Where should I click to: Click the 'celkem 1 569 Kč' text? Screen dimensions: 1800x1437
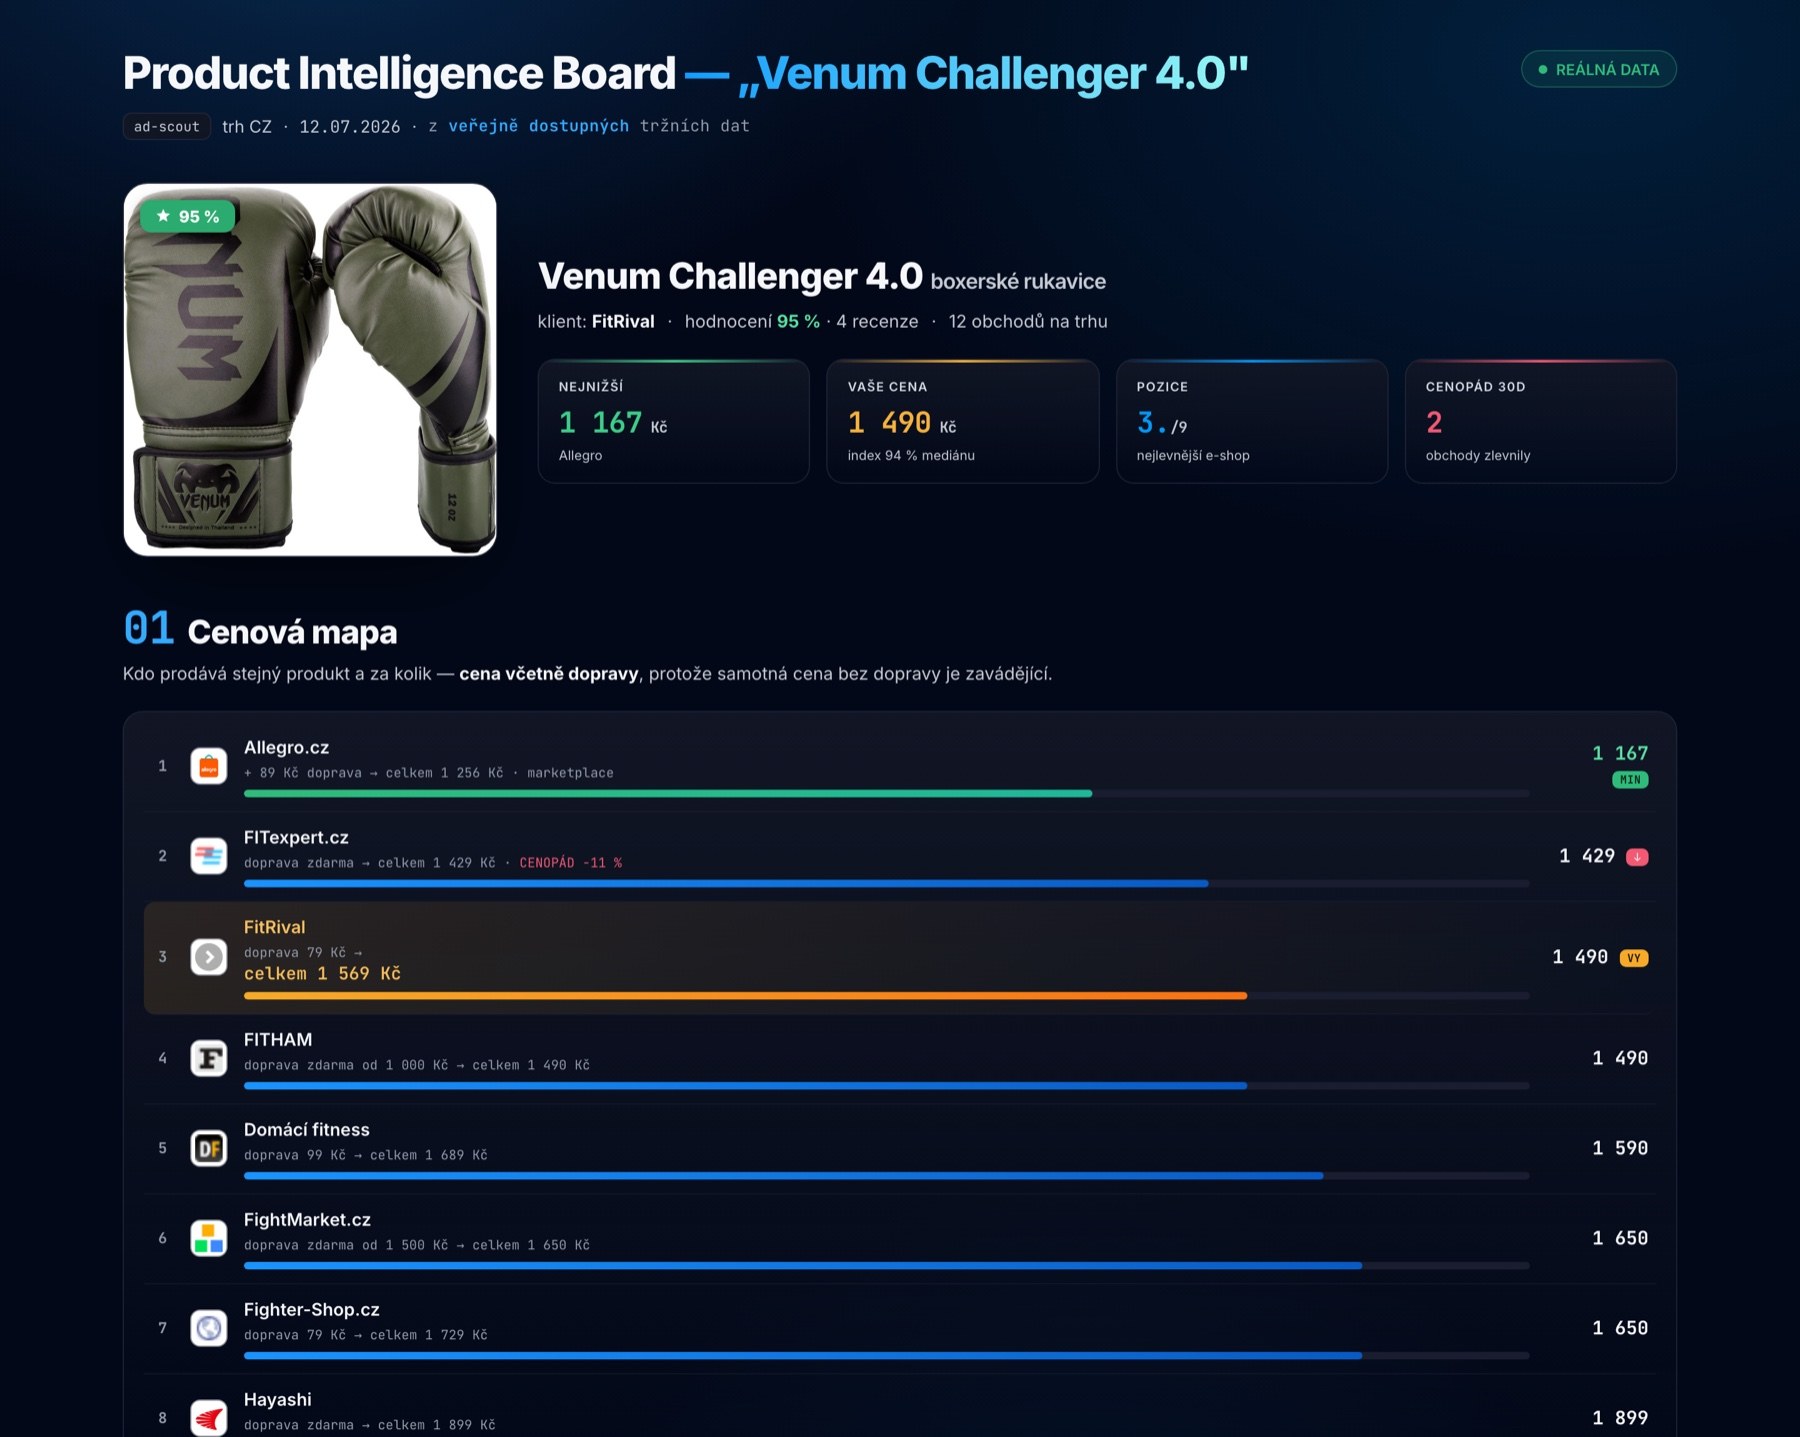pos(322,974)
